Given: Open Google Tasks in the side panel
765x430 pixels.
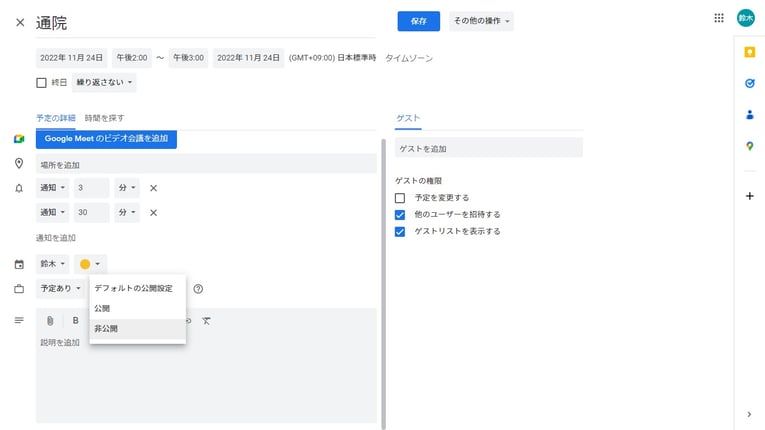Looking at the screenshot, I should click(749, 83).
